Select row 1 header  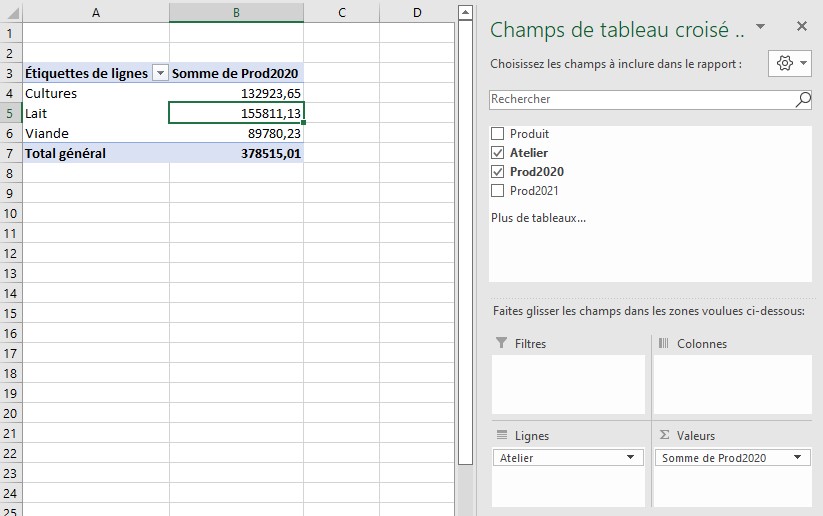point(11,34)
